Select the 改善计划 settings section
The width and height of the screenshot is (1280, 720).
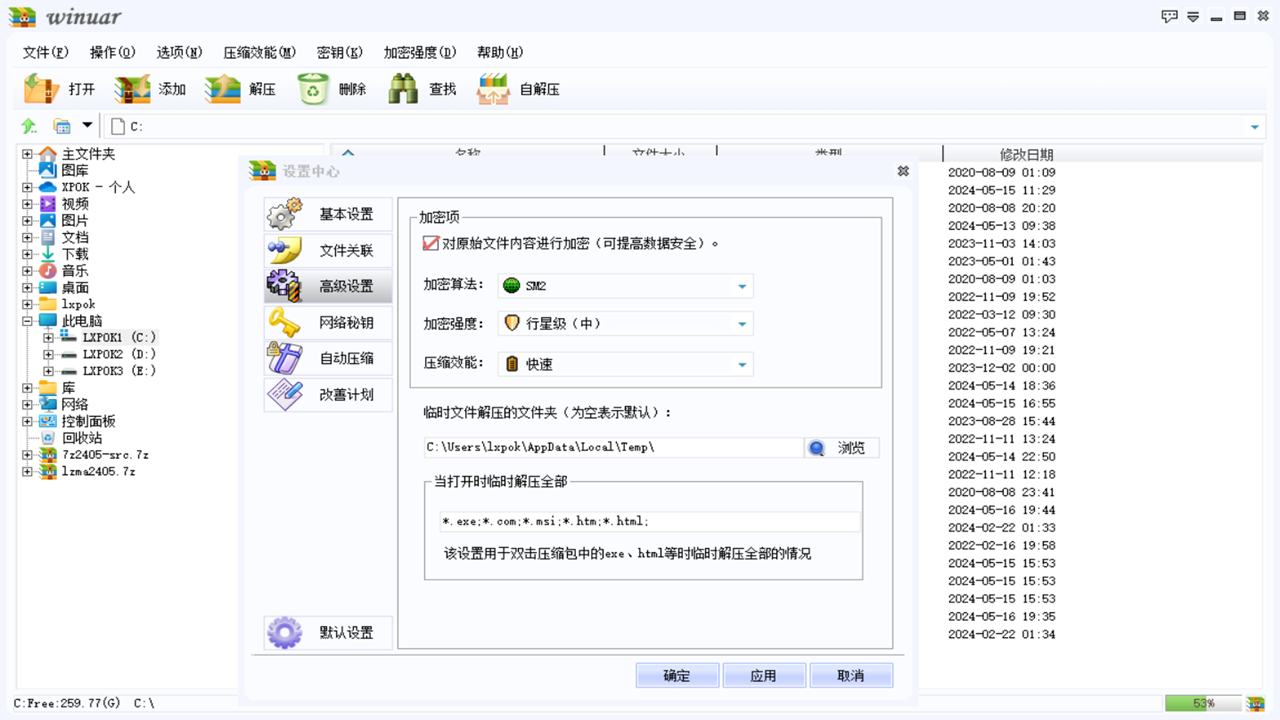327,394
